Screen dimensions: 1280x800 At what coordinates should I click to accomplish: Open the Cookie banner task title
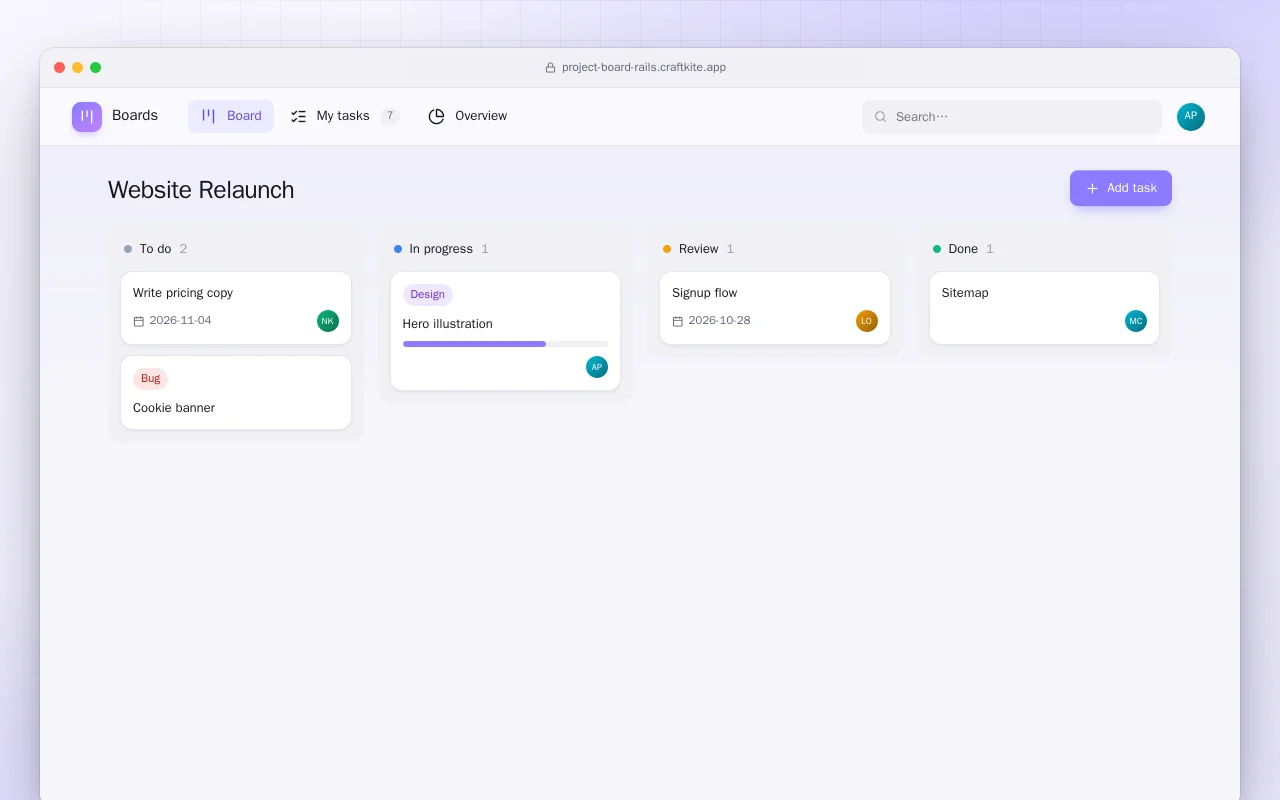pos(174,408)
